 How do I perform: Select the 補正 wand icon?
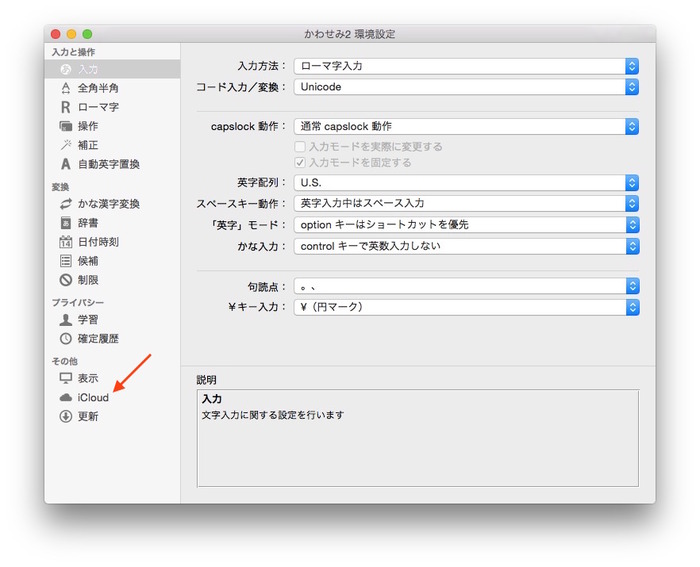(66, 145)
